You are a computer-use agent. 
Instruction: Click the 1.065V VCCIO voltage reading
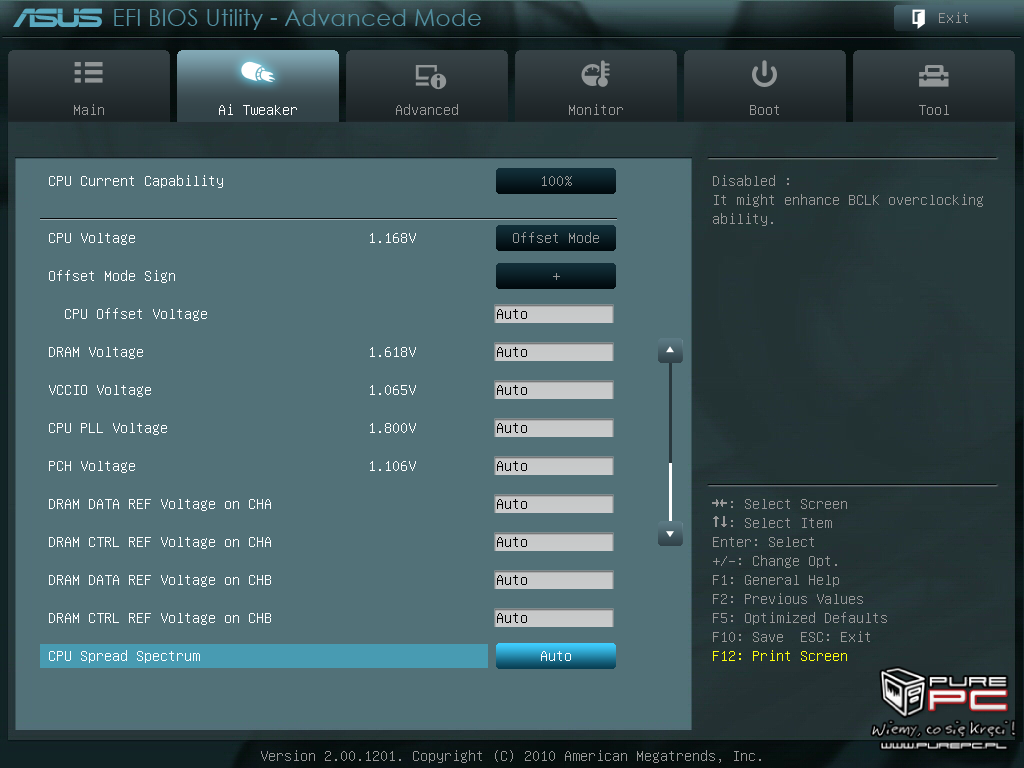pyautogui.click(x=392, y=390)
